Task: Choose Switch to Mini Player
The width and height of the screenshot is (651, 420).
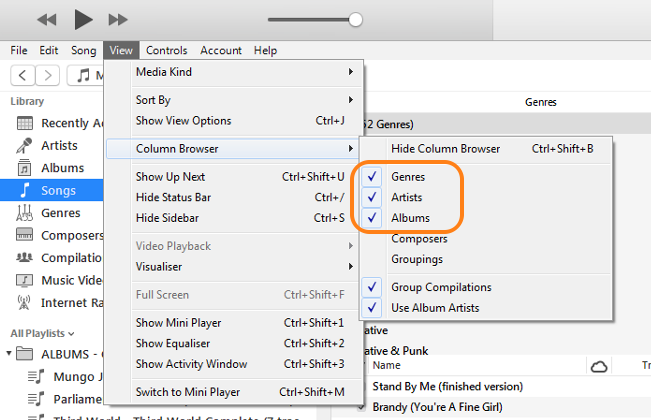Action: tap(234, 392)
